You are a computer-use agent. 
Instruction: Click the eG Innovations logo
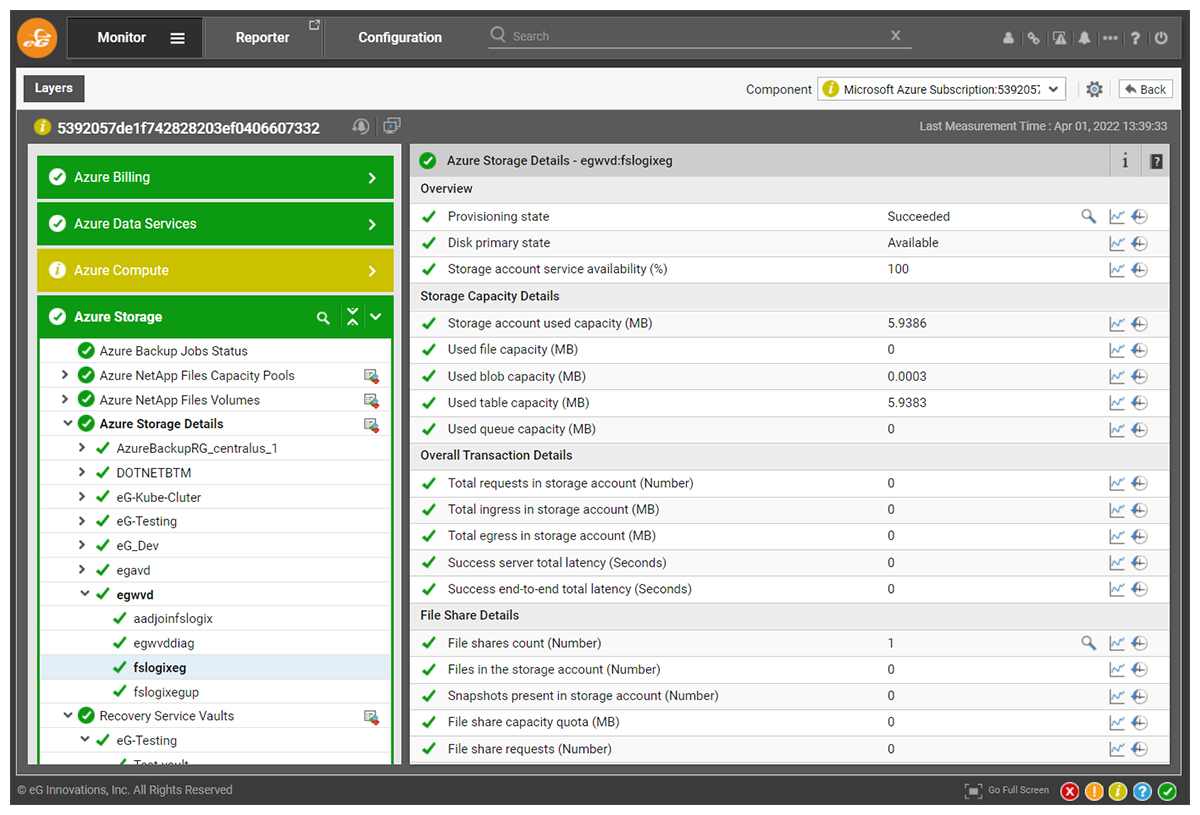tap(37, 38)
